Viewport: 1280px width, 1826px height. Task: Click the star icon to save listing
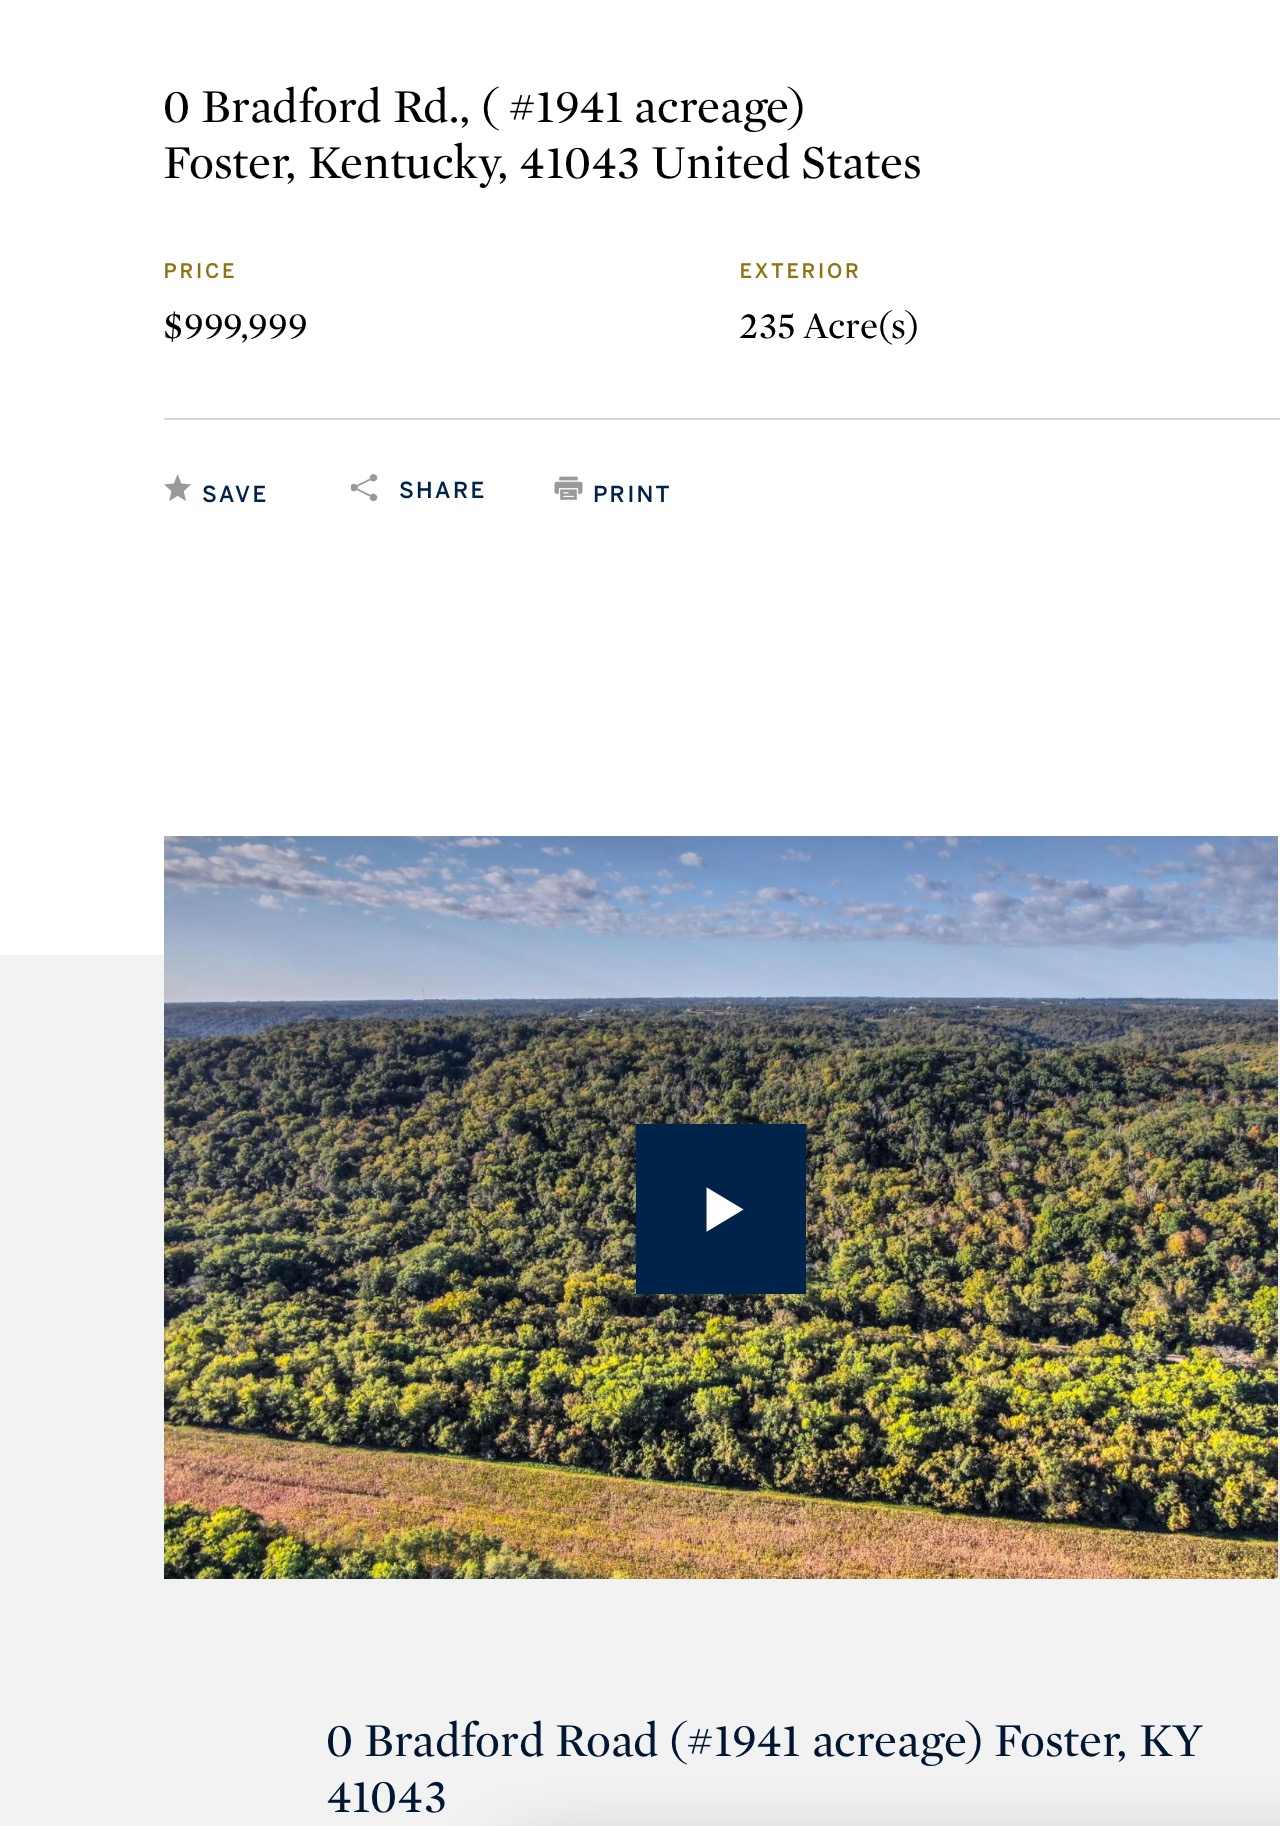177,488
